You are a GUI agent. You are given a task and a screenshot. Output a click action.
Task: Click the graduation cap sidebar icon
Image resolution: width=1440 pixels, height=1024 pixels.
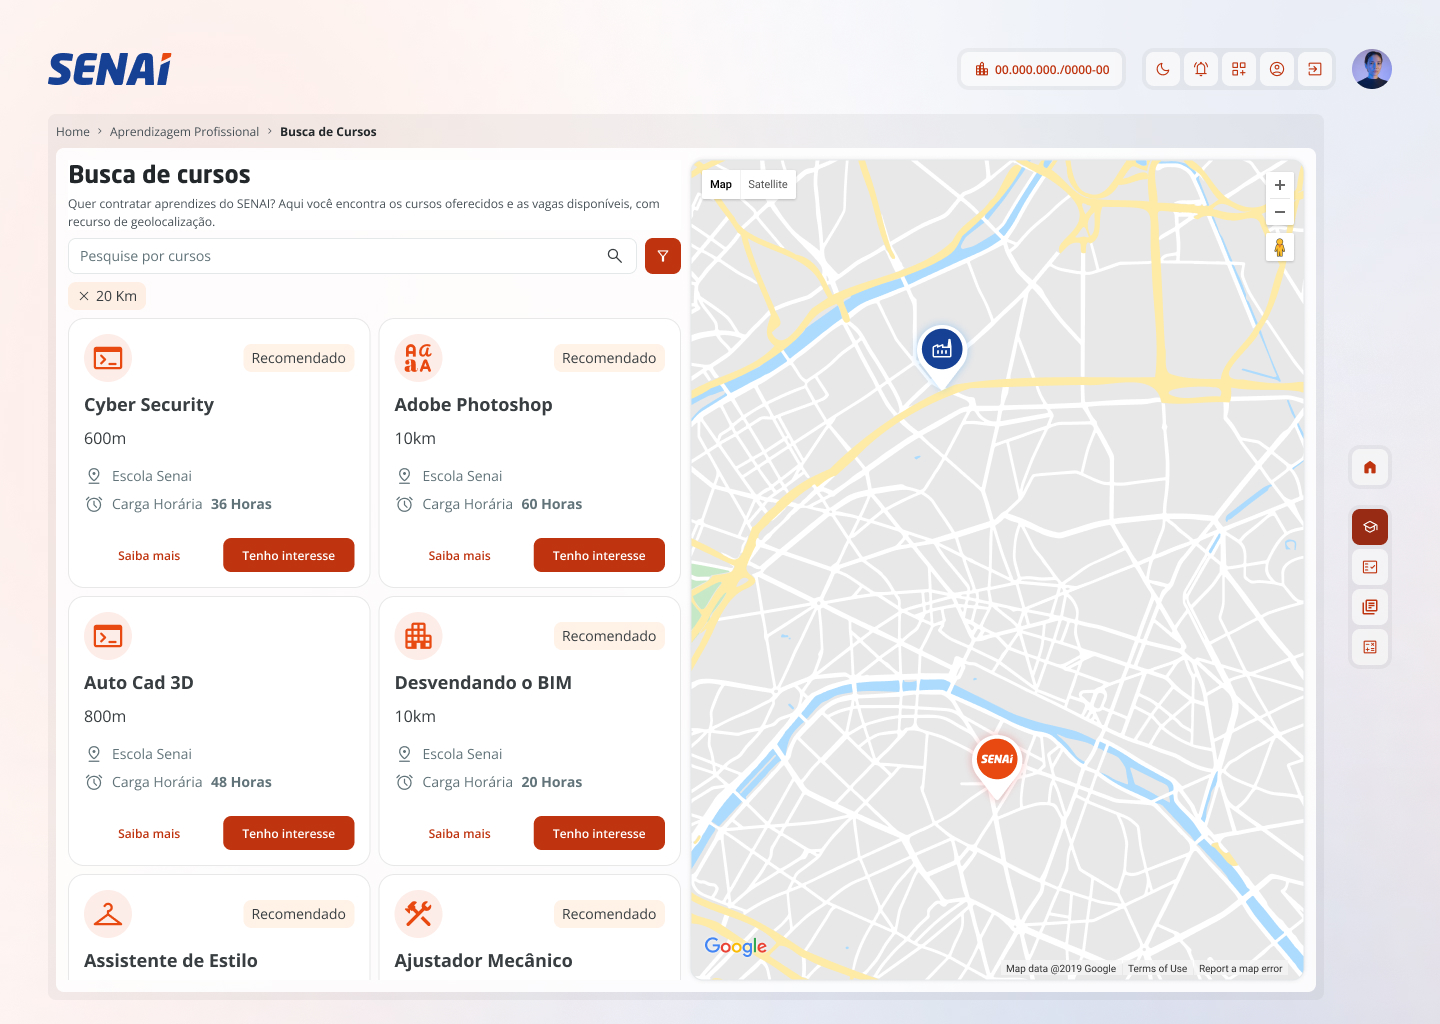click(1369, 526)
